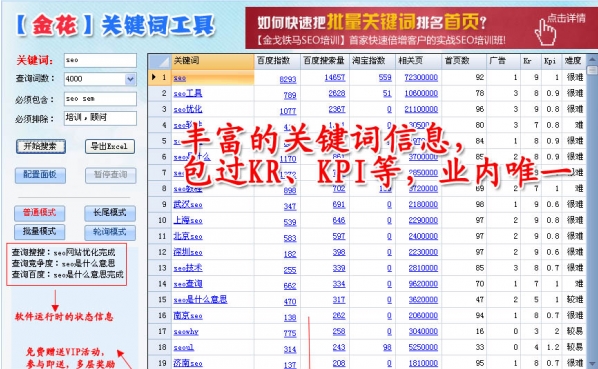This screenshot has width=598, height=369.
Task: Open keyword link seowhy
Action: pos(186,332)
